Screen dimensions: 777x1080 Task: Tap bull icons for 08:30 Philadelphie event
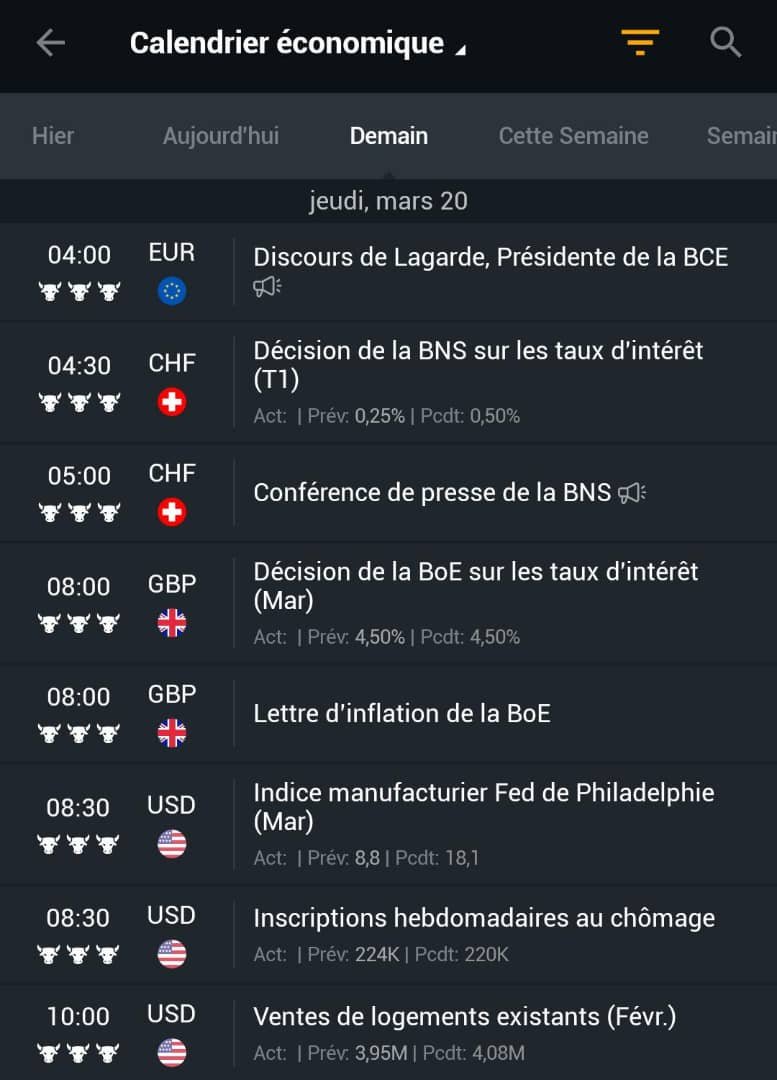pyautogui.click(x=78, y=844)
